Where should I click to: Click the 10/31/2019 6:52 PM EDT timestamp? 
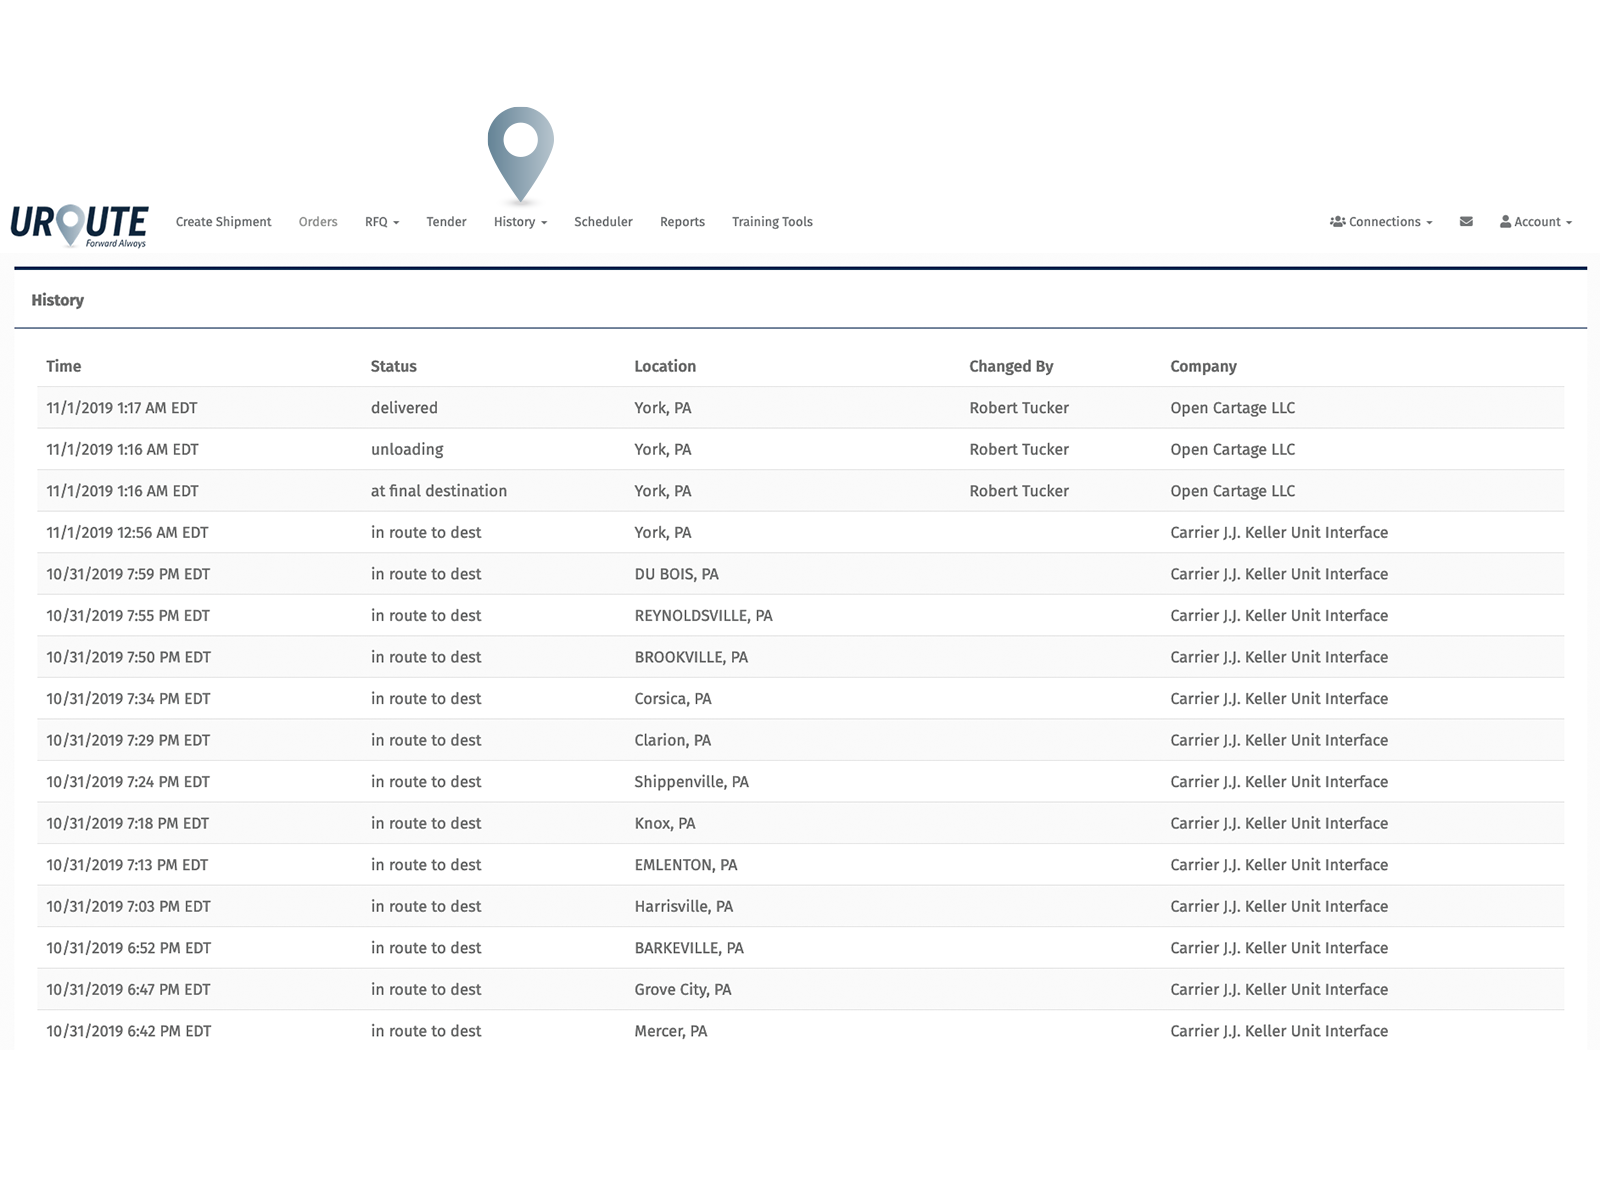128,948
